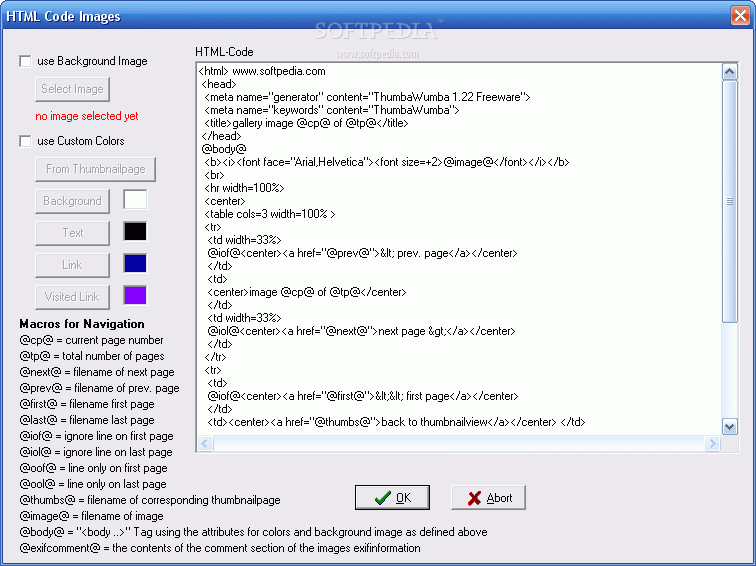This screenshot has width=756, height=566.
Task: Click the vertical scrollbar down arrow
Action: pyautogui.click(x=729, y=427)
